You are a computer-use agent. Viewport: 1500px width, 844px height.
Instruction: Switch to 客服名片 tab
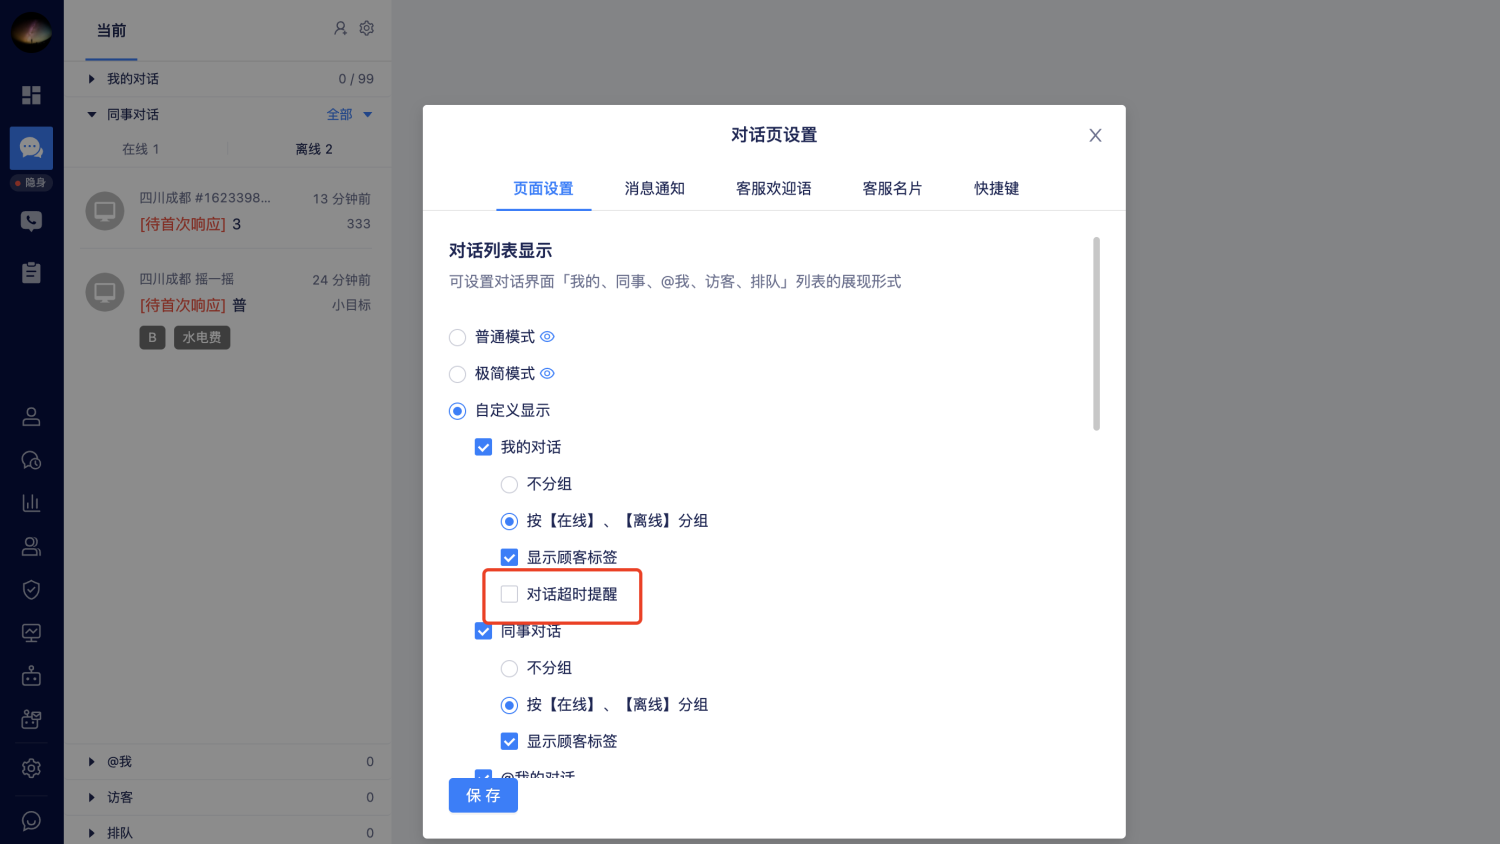click(x=893, y=189)
